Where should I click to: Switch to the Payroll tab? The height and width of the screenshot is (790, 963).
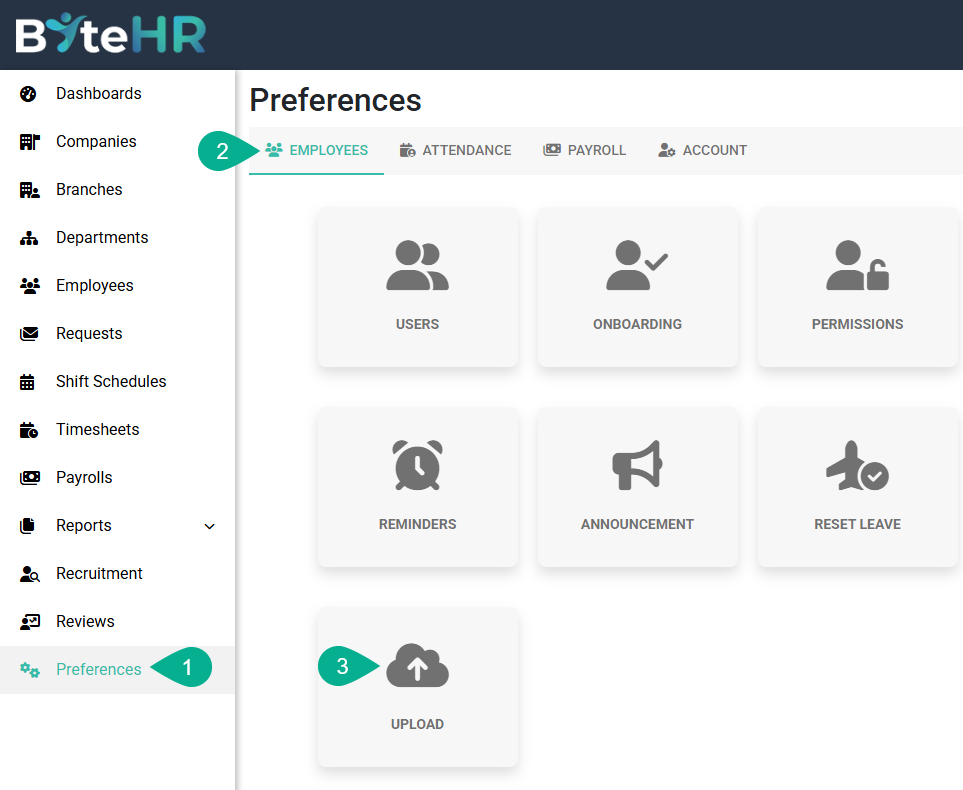[x=585, y=151]
